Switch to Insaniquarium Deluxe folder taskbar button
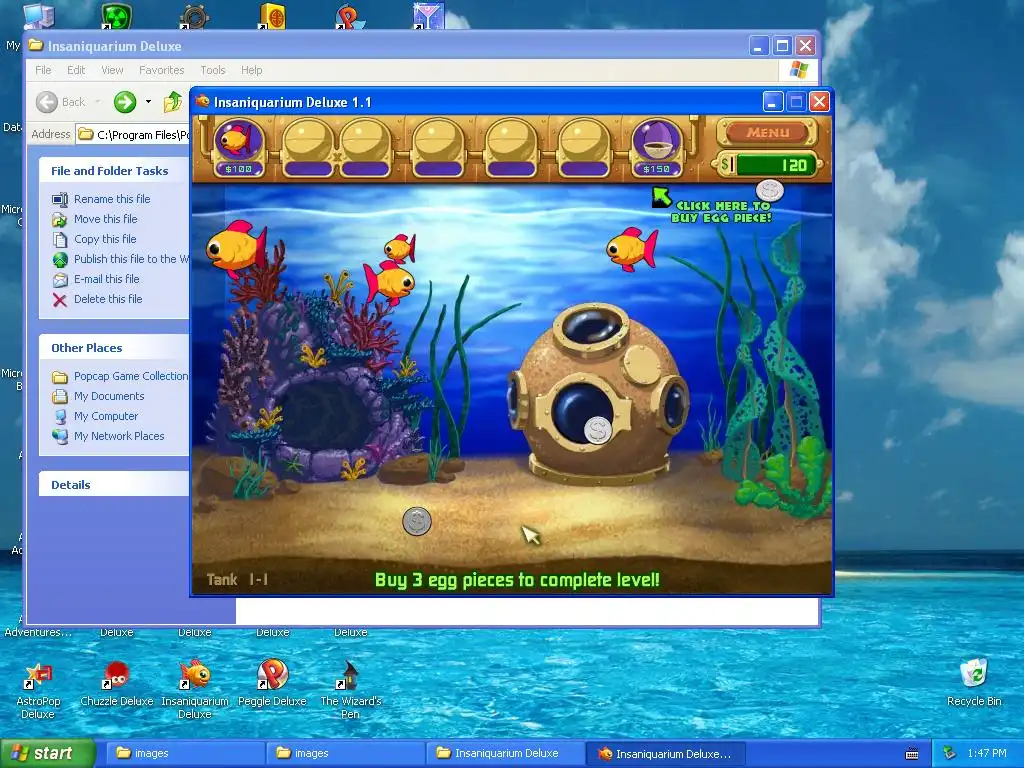Screen dimensions: 1024x768 click(505, 753)
